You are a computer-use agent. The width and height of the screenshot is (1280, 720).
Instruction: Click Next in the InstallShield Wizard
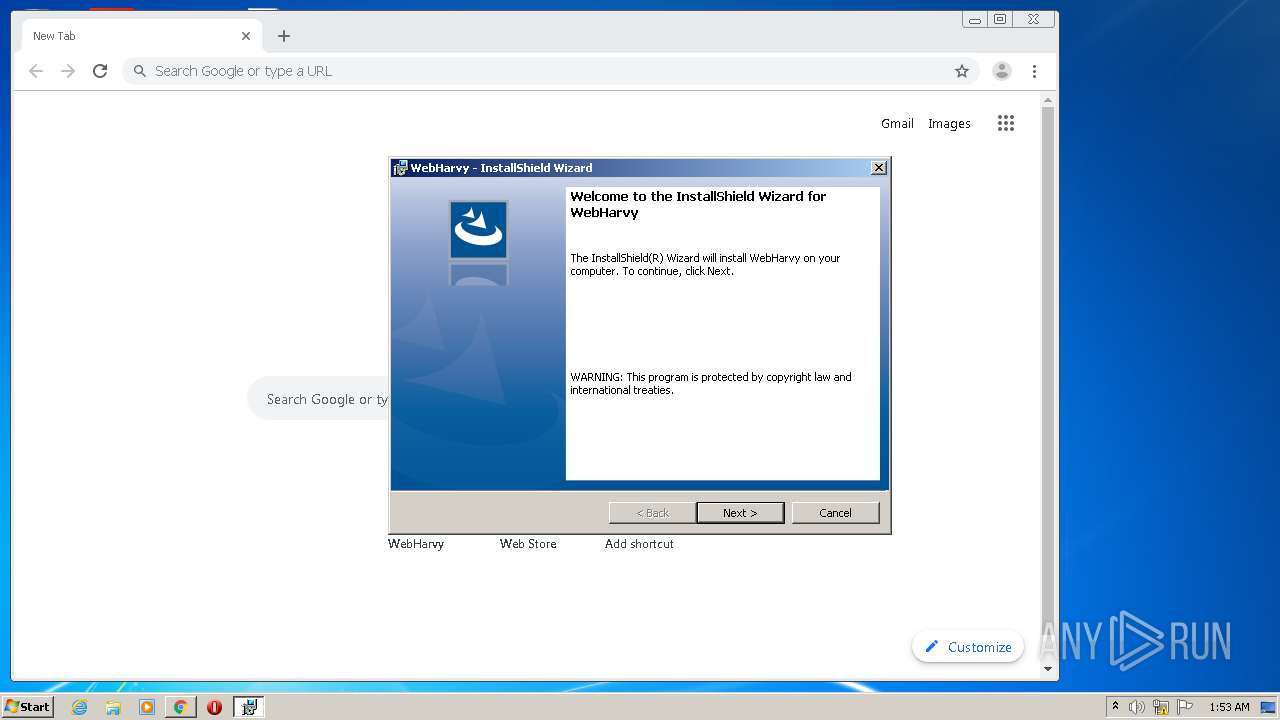740,513
